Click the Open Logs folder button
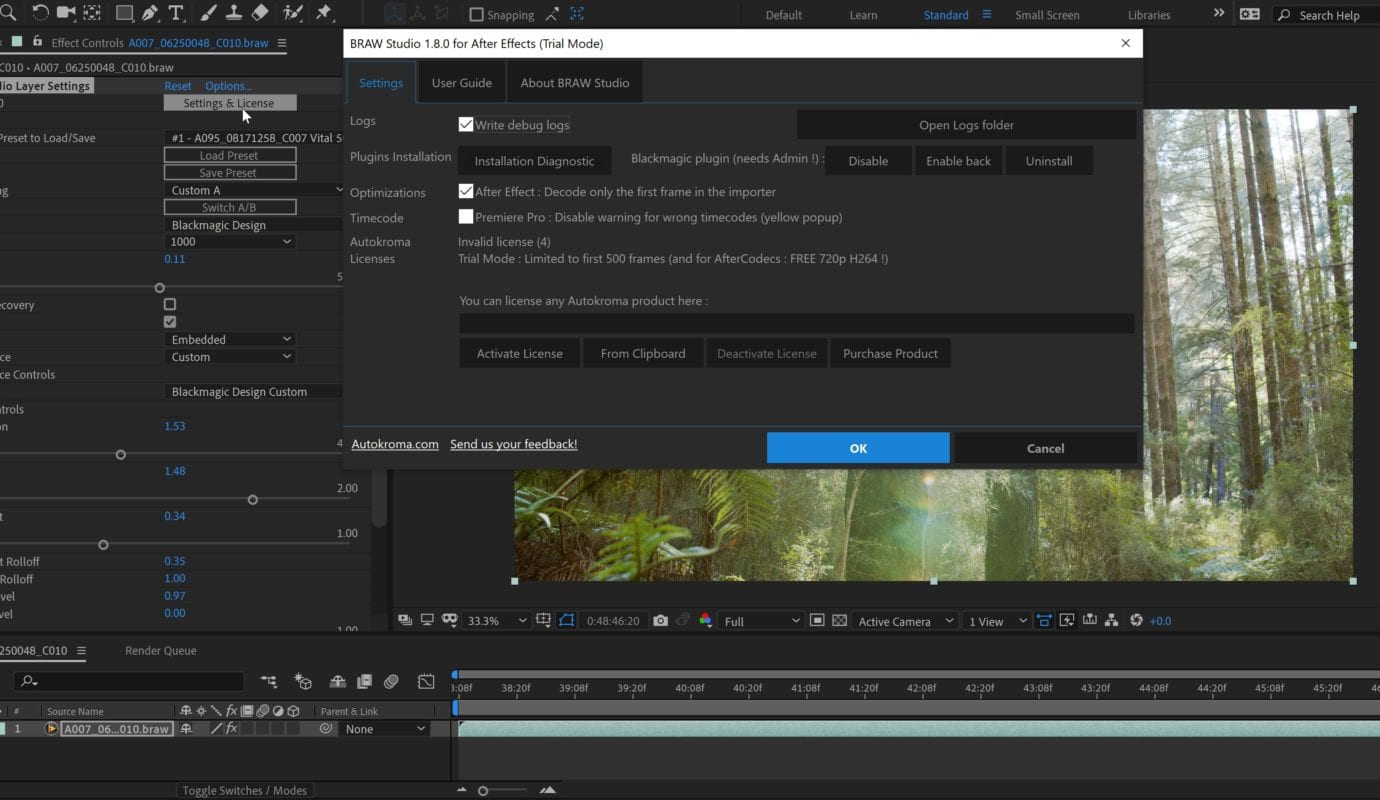This screenshot has height=800, width=1380. tap(966, 125)
